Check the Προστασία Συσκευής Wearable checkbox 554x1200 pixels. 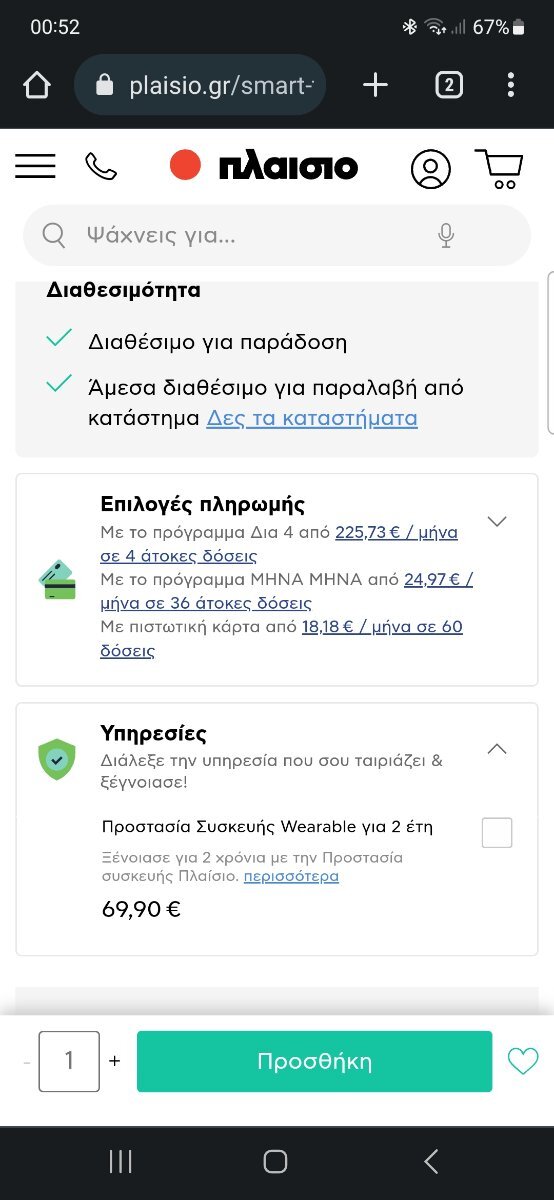point(497,832)
